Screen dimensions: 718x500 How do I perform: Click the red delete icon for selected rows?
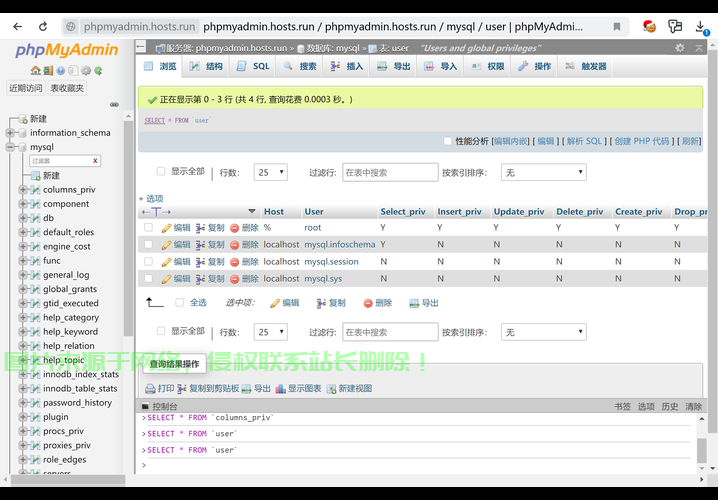[x=368, y=303]
